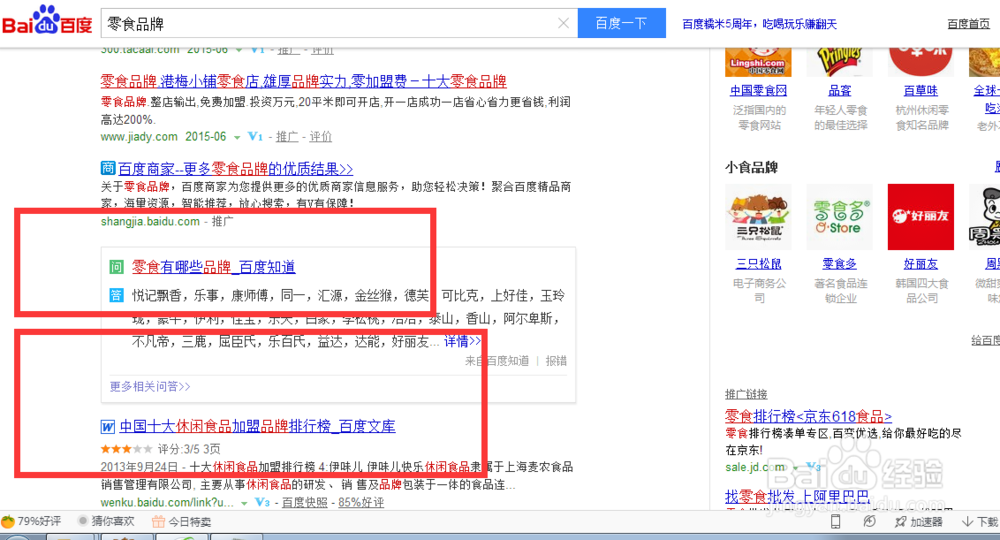The height and width of the screenshot is (540, 1000).
Task: Open 中国十大休闲食品加盟品牌排行榜_百度文库
Action: click(x=258, y=427)
